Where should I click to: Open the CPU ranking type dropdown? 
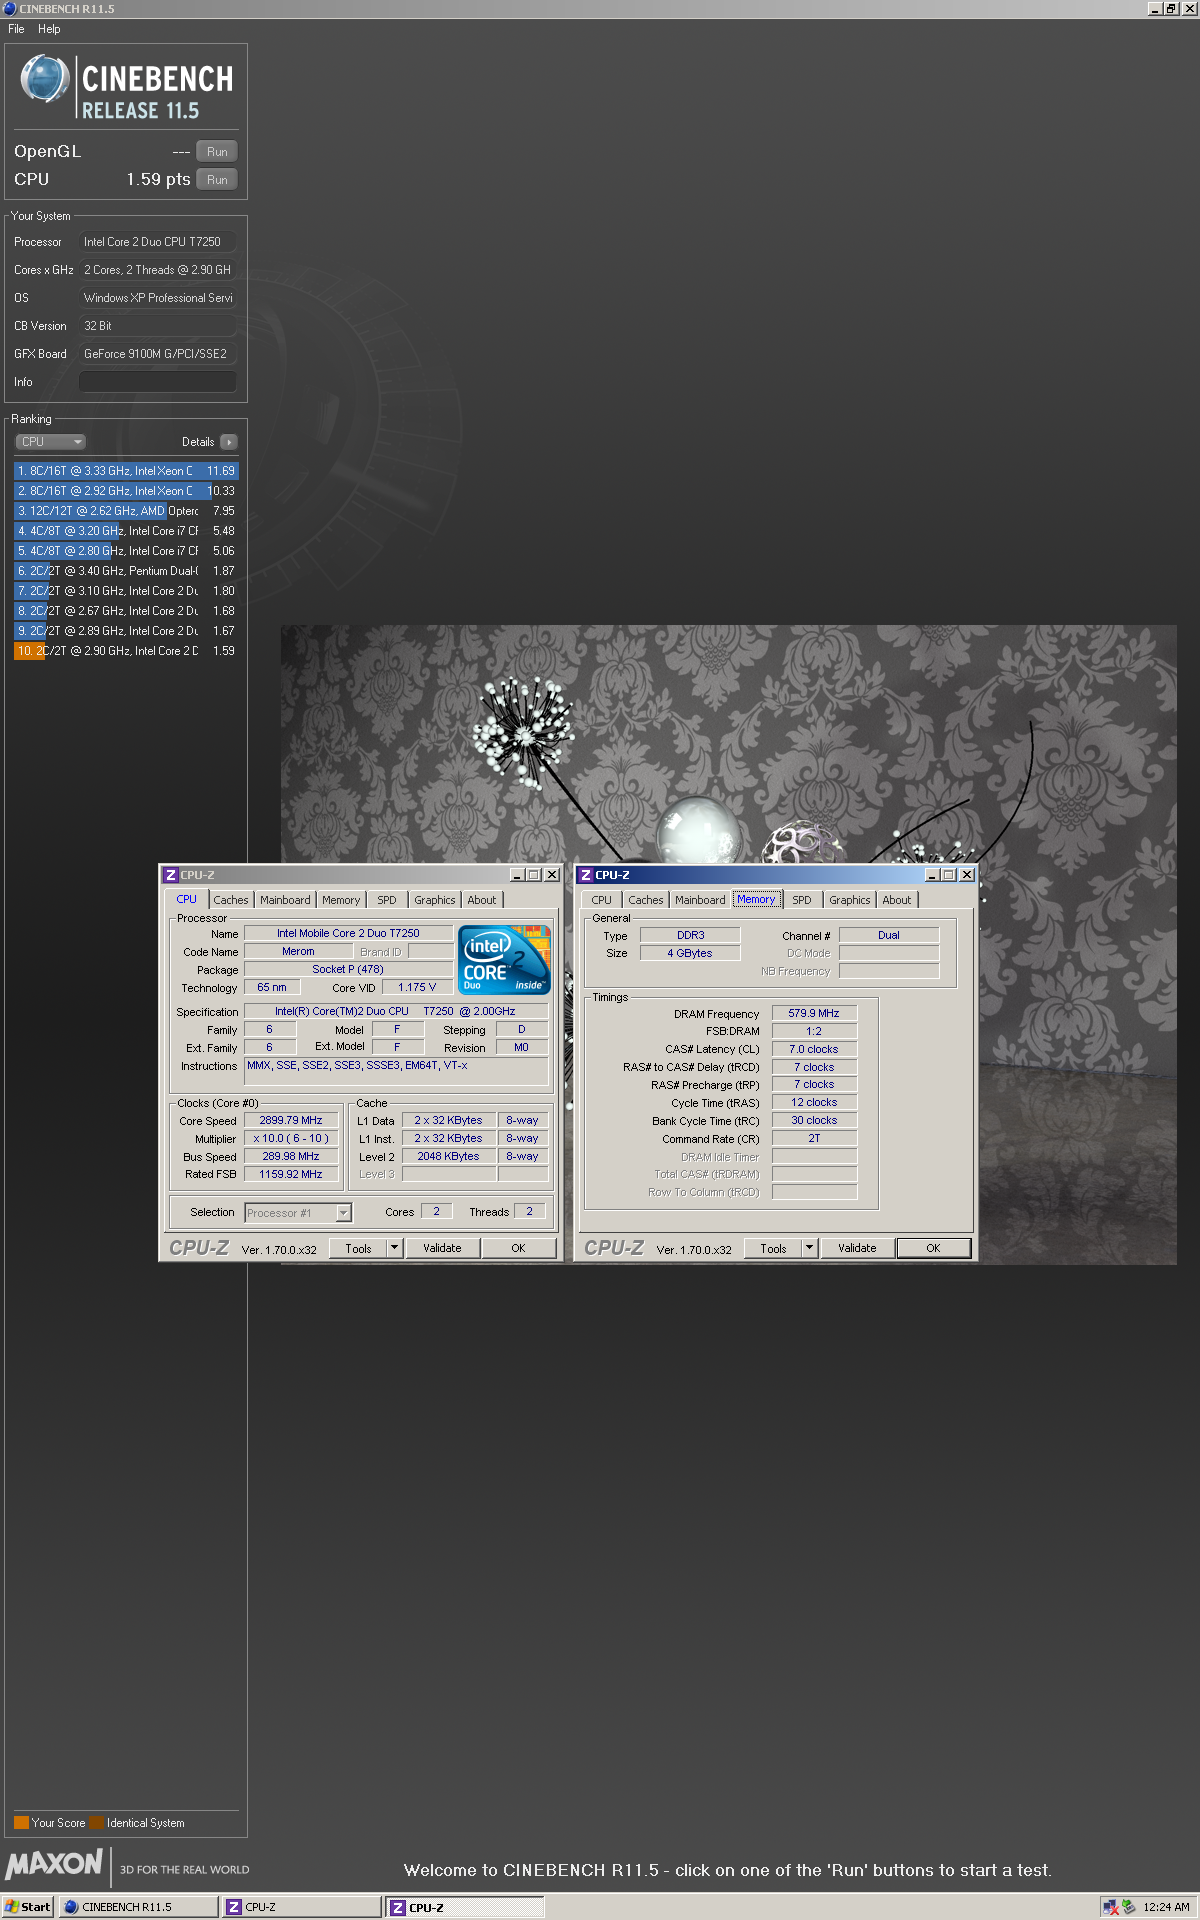(x=50, y=442)
